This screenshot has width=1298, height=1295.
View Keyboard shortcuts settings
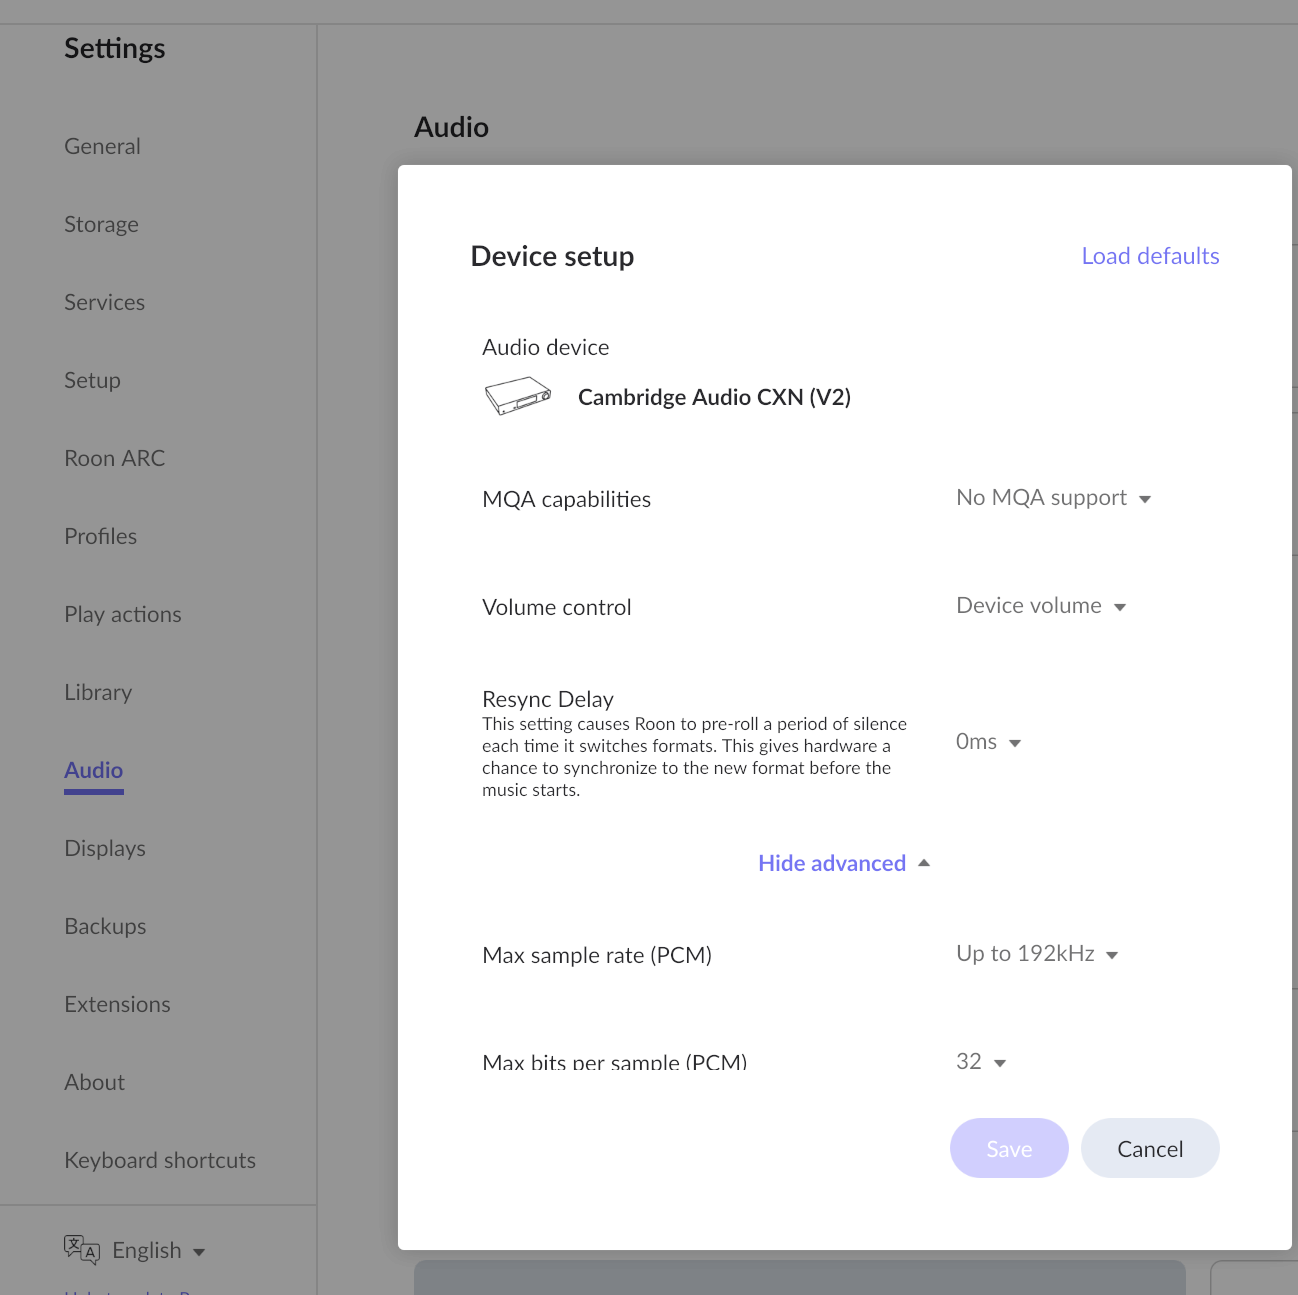[x=160, y=1160]
